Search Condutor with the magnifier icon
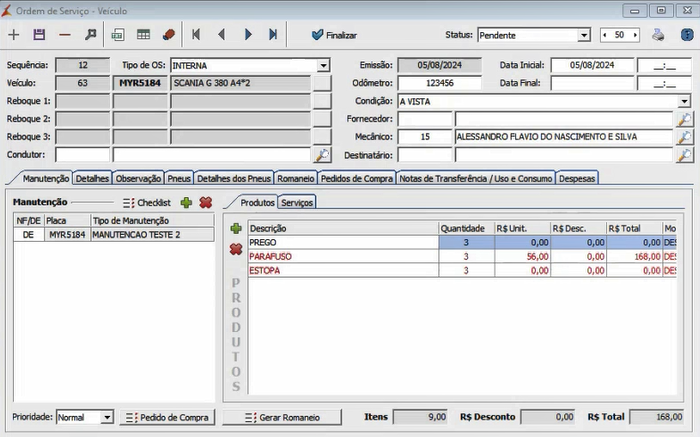The image size is (700, 437). click(x=322, y=155)
